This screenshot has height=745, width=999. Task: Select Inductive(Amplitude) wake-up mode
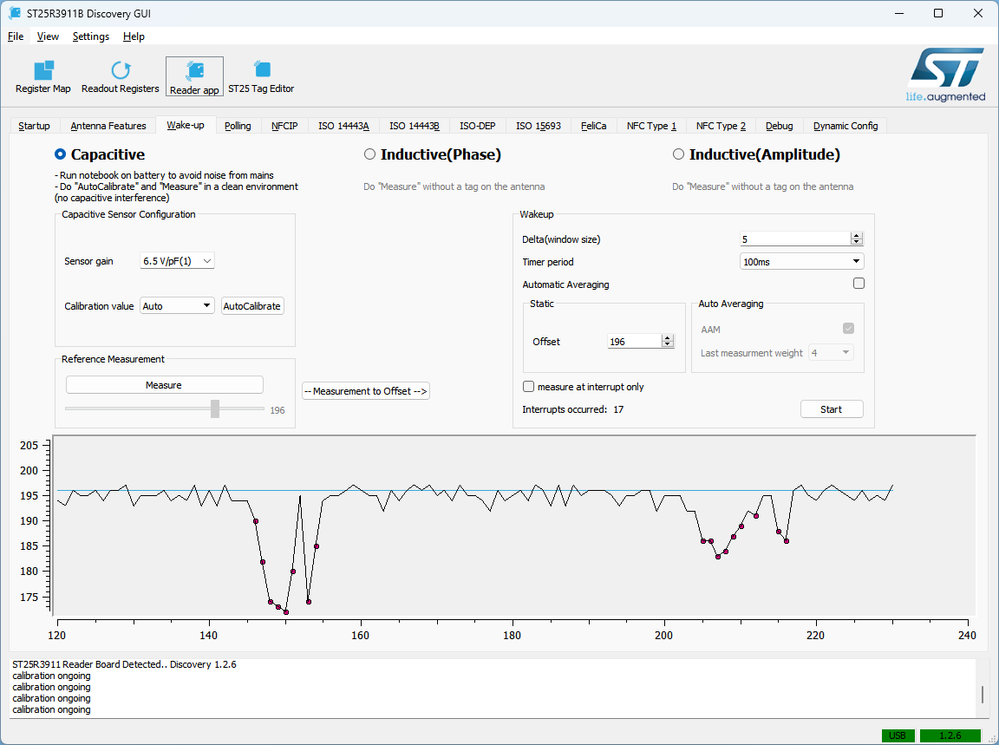[x=679, y=154]
